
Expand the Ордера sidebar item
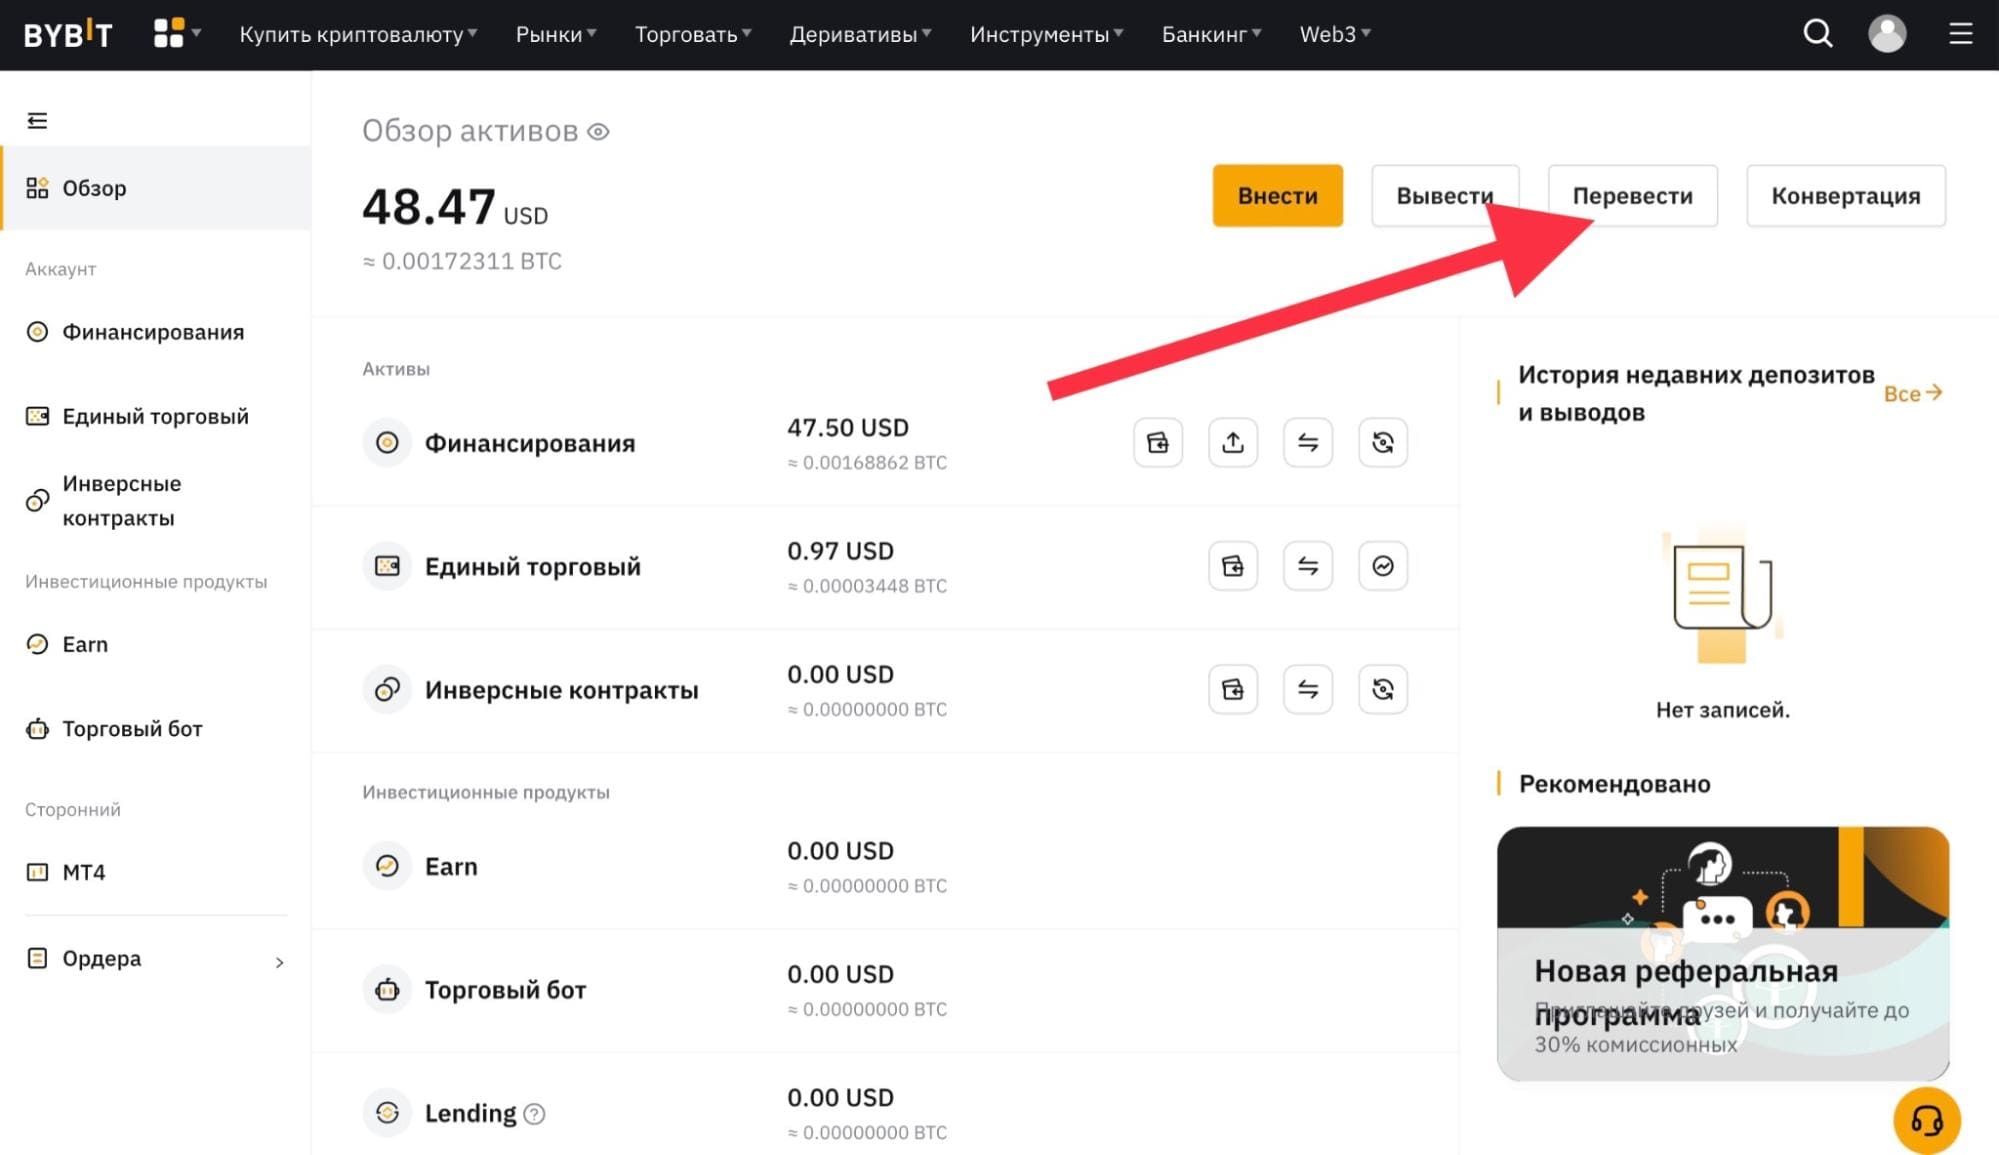pos(156,959)
